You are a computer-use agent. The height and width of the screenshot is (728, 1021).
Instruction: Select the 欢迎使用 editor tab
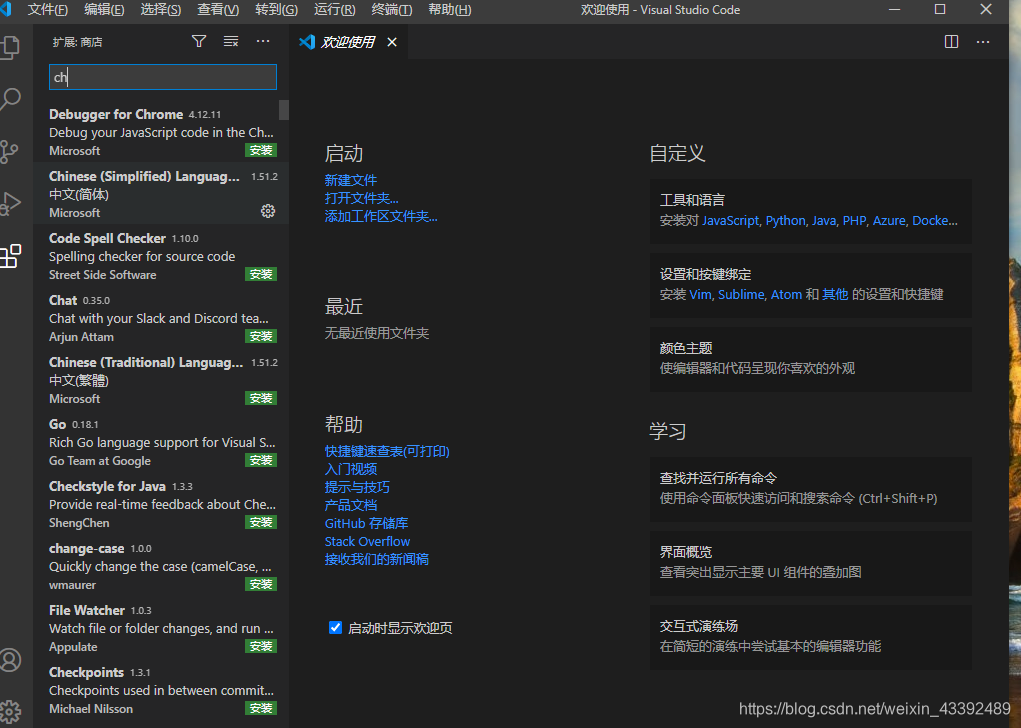pos(348,42)
